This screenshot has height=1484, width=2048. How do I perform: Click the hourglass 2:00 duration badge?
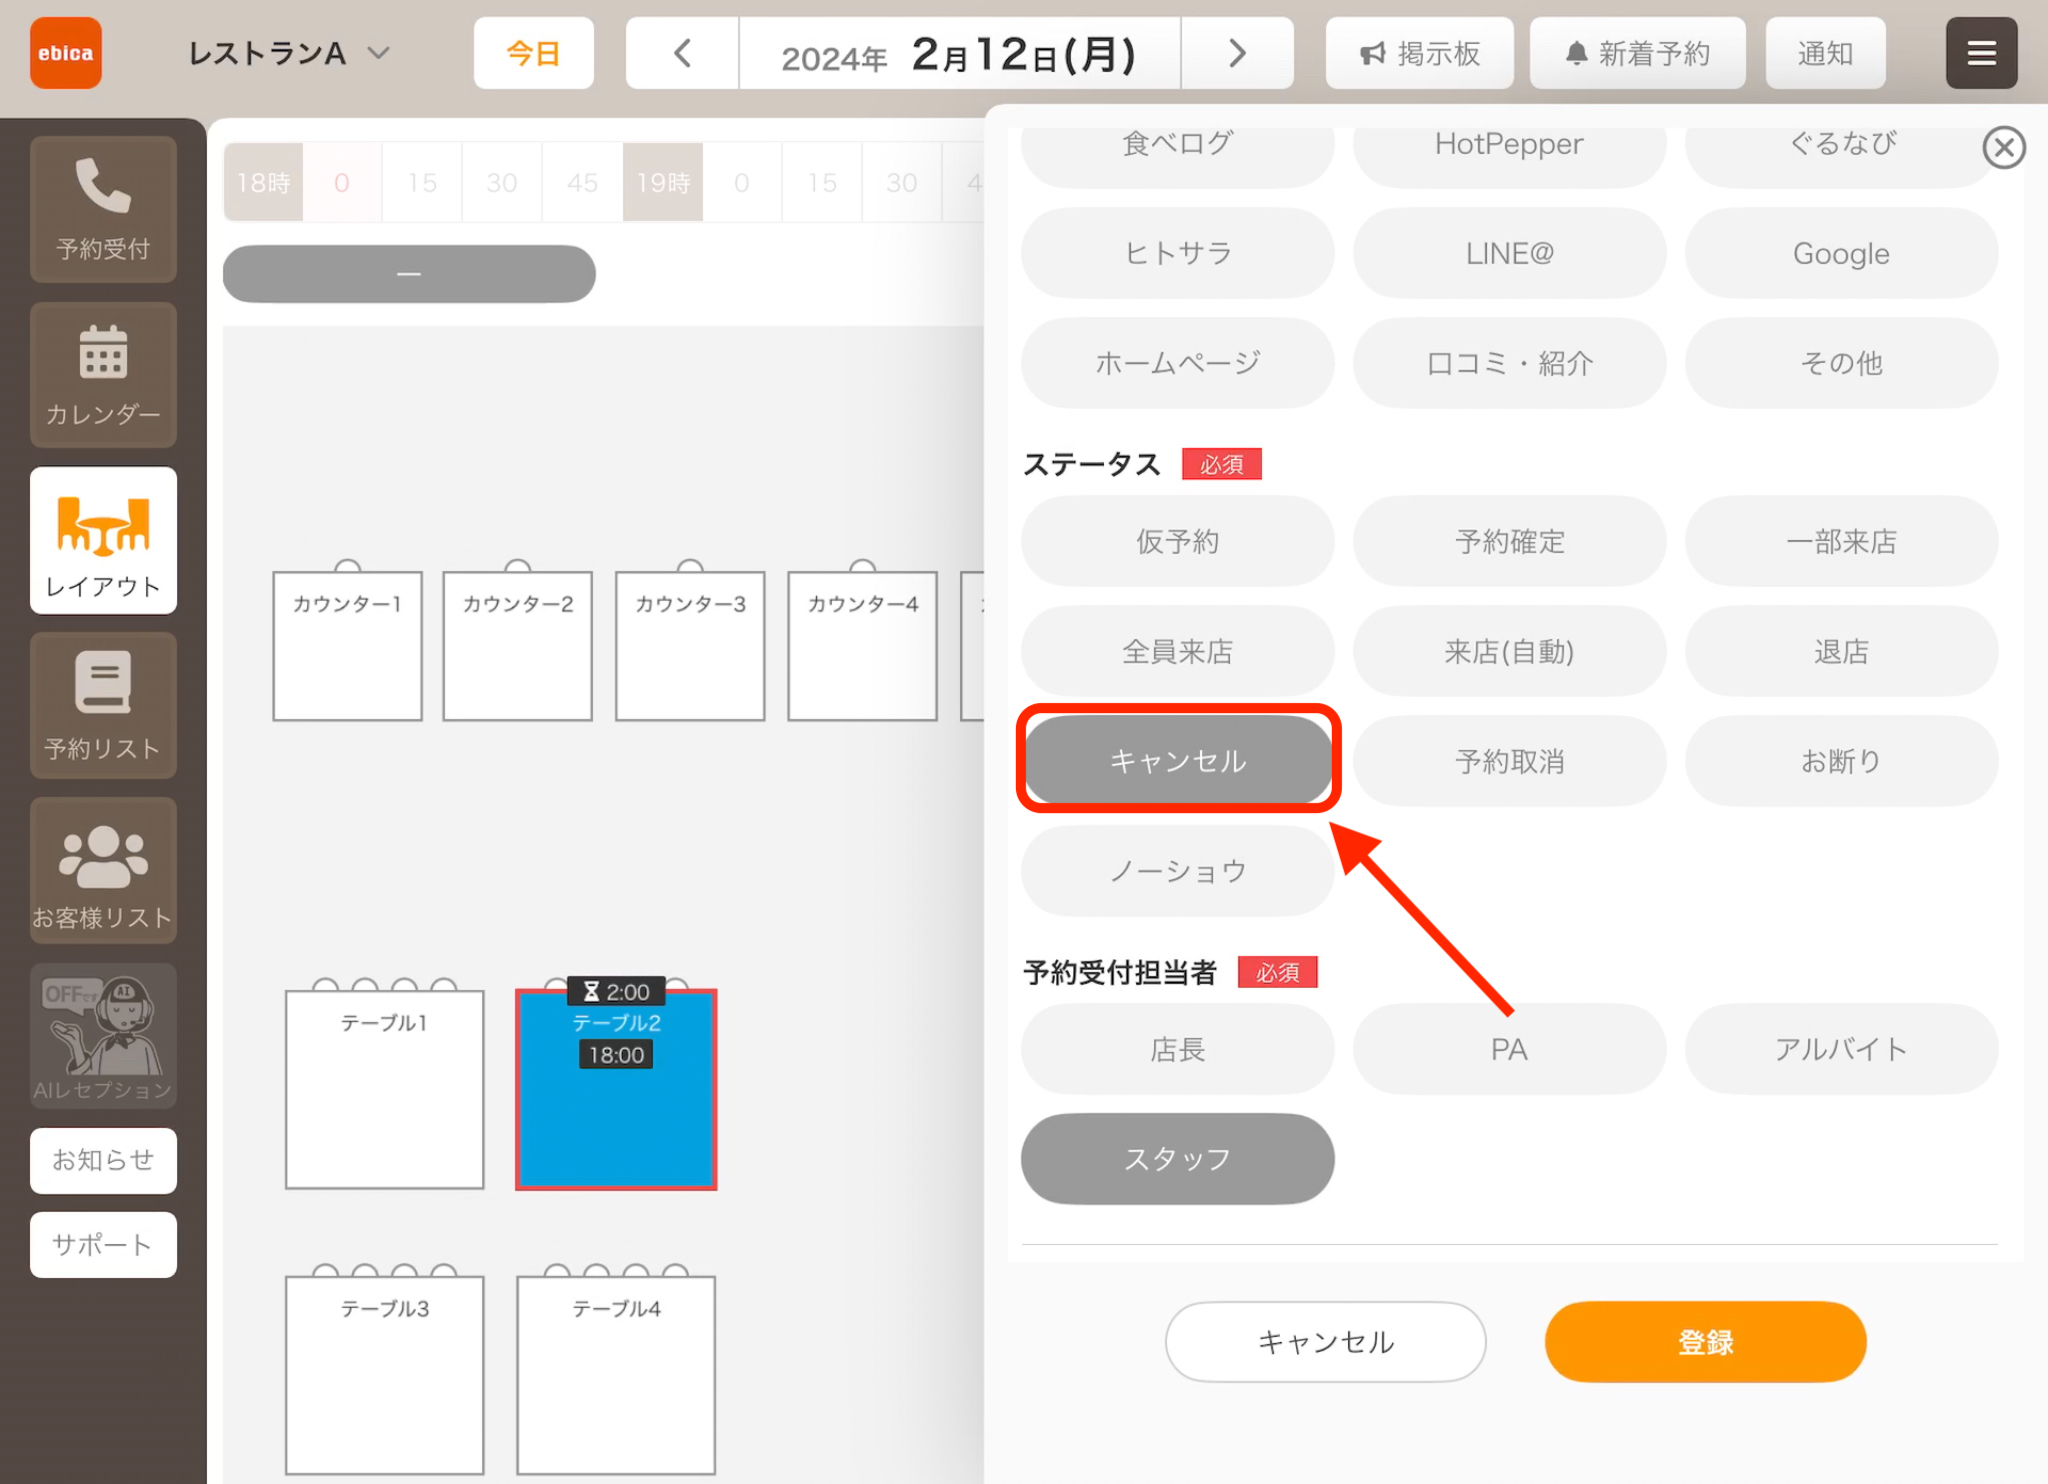[x=616, y=991]
